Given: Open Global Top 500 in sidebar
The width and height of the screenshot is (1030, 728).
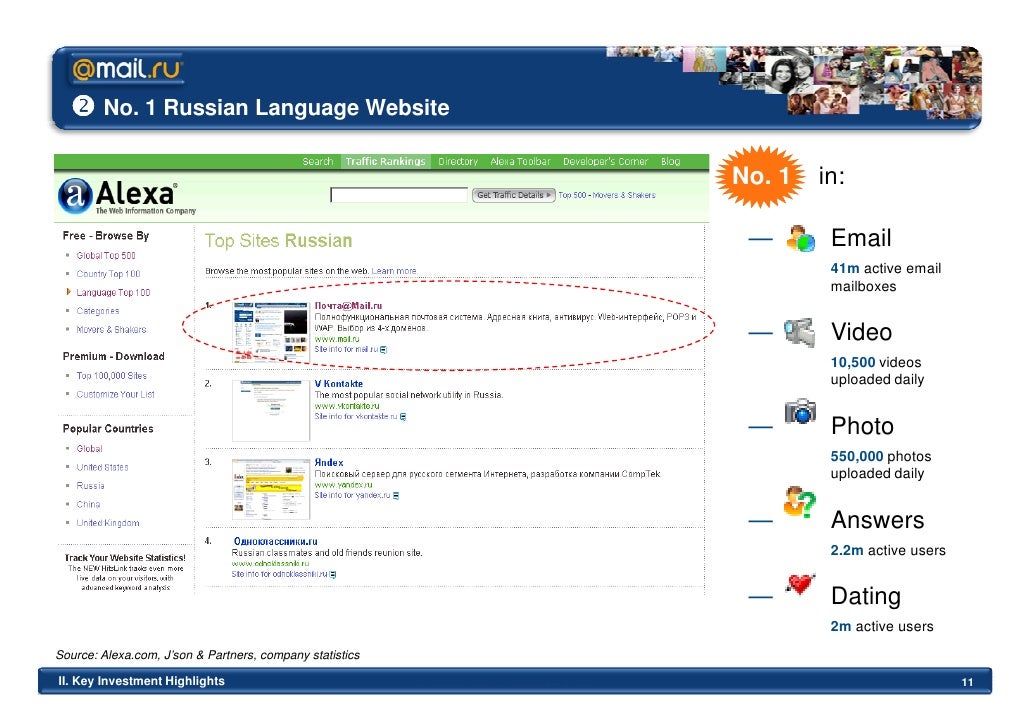Looking at the screenshot, I should [x=106, y=256].
